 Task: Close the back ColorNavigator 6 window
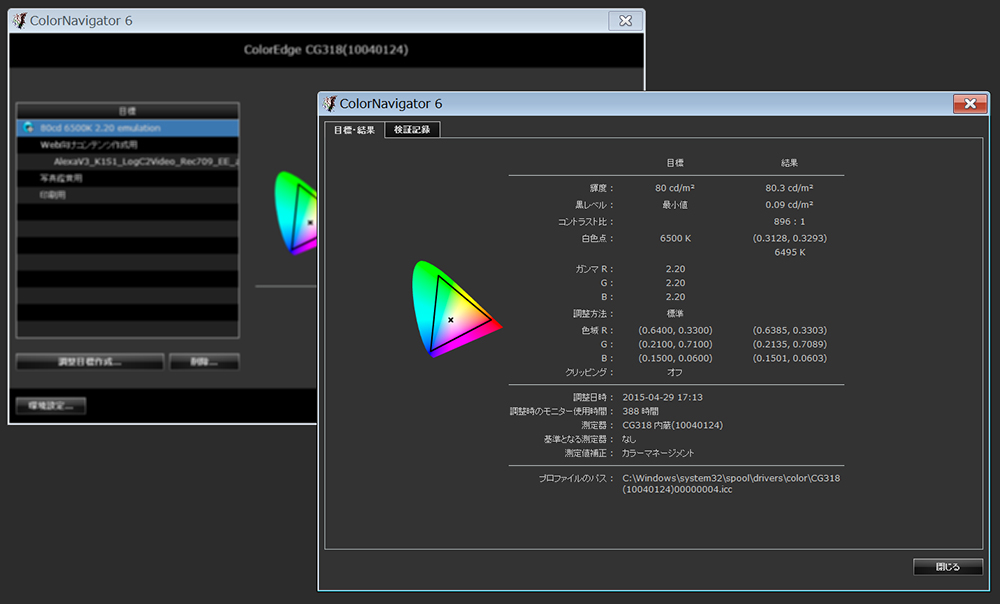click(626, 20)
